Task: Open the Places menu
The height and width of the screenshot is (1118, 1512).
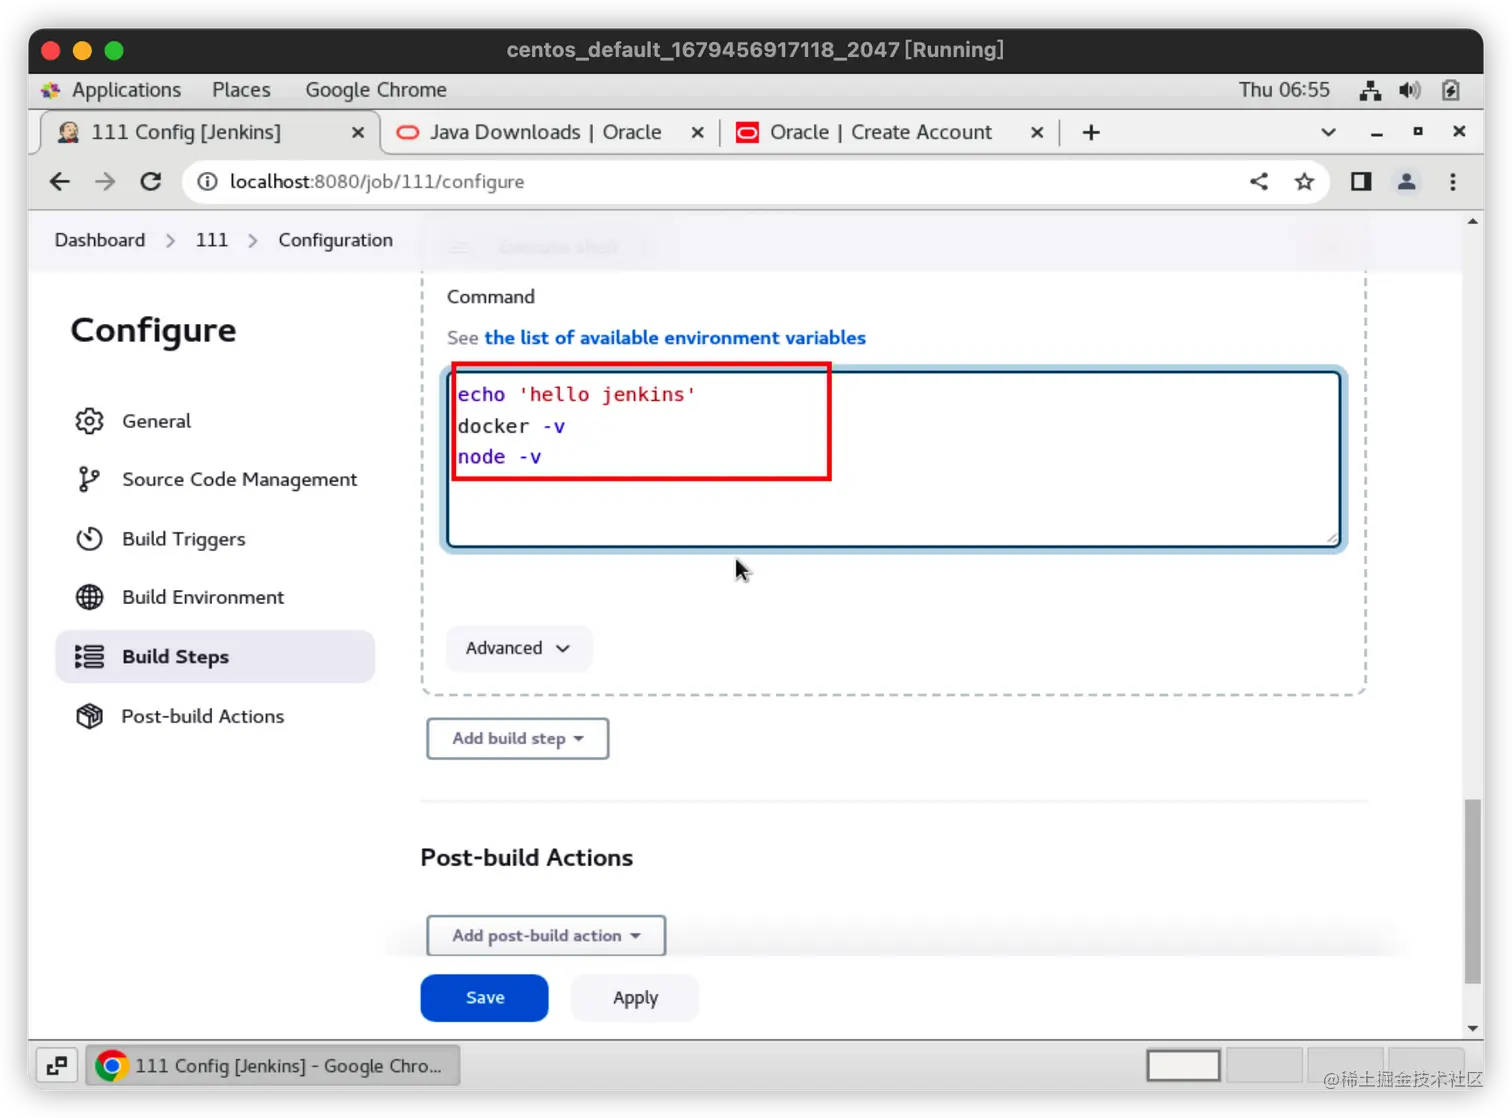Action: tap(241, 90)
